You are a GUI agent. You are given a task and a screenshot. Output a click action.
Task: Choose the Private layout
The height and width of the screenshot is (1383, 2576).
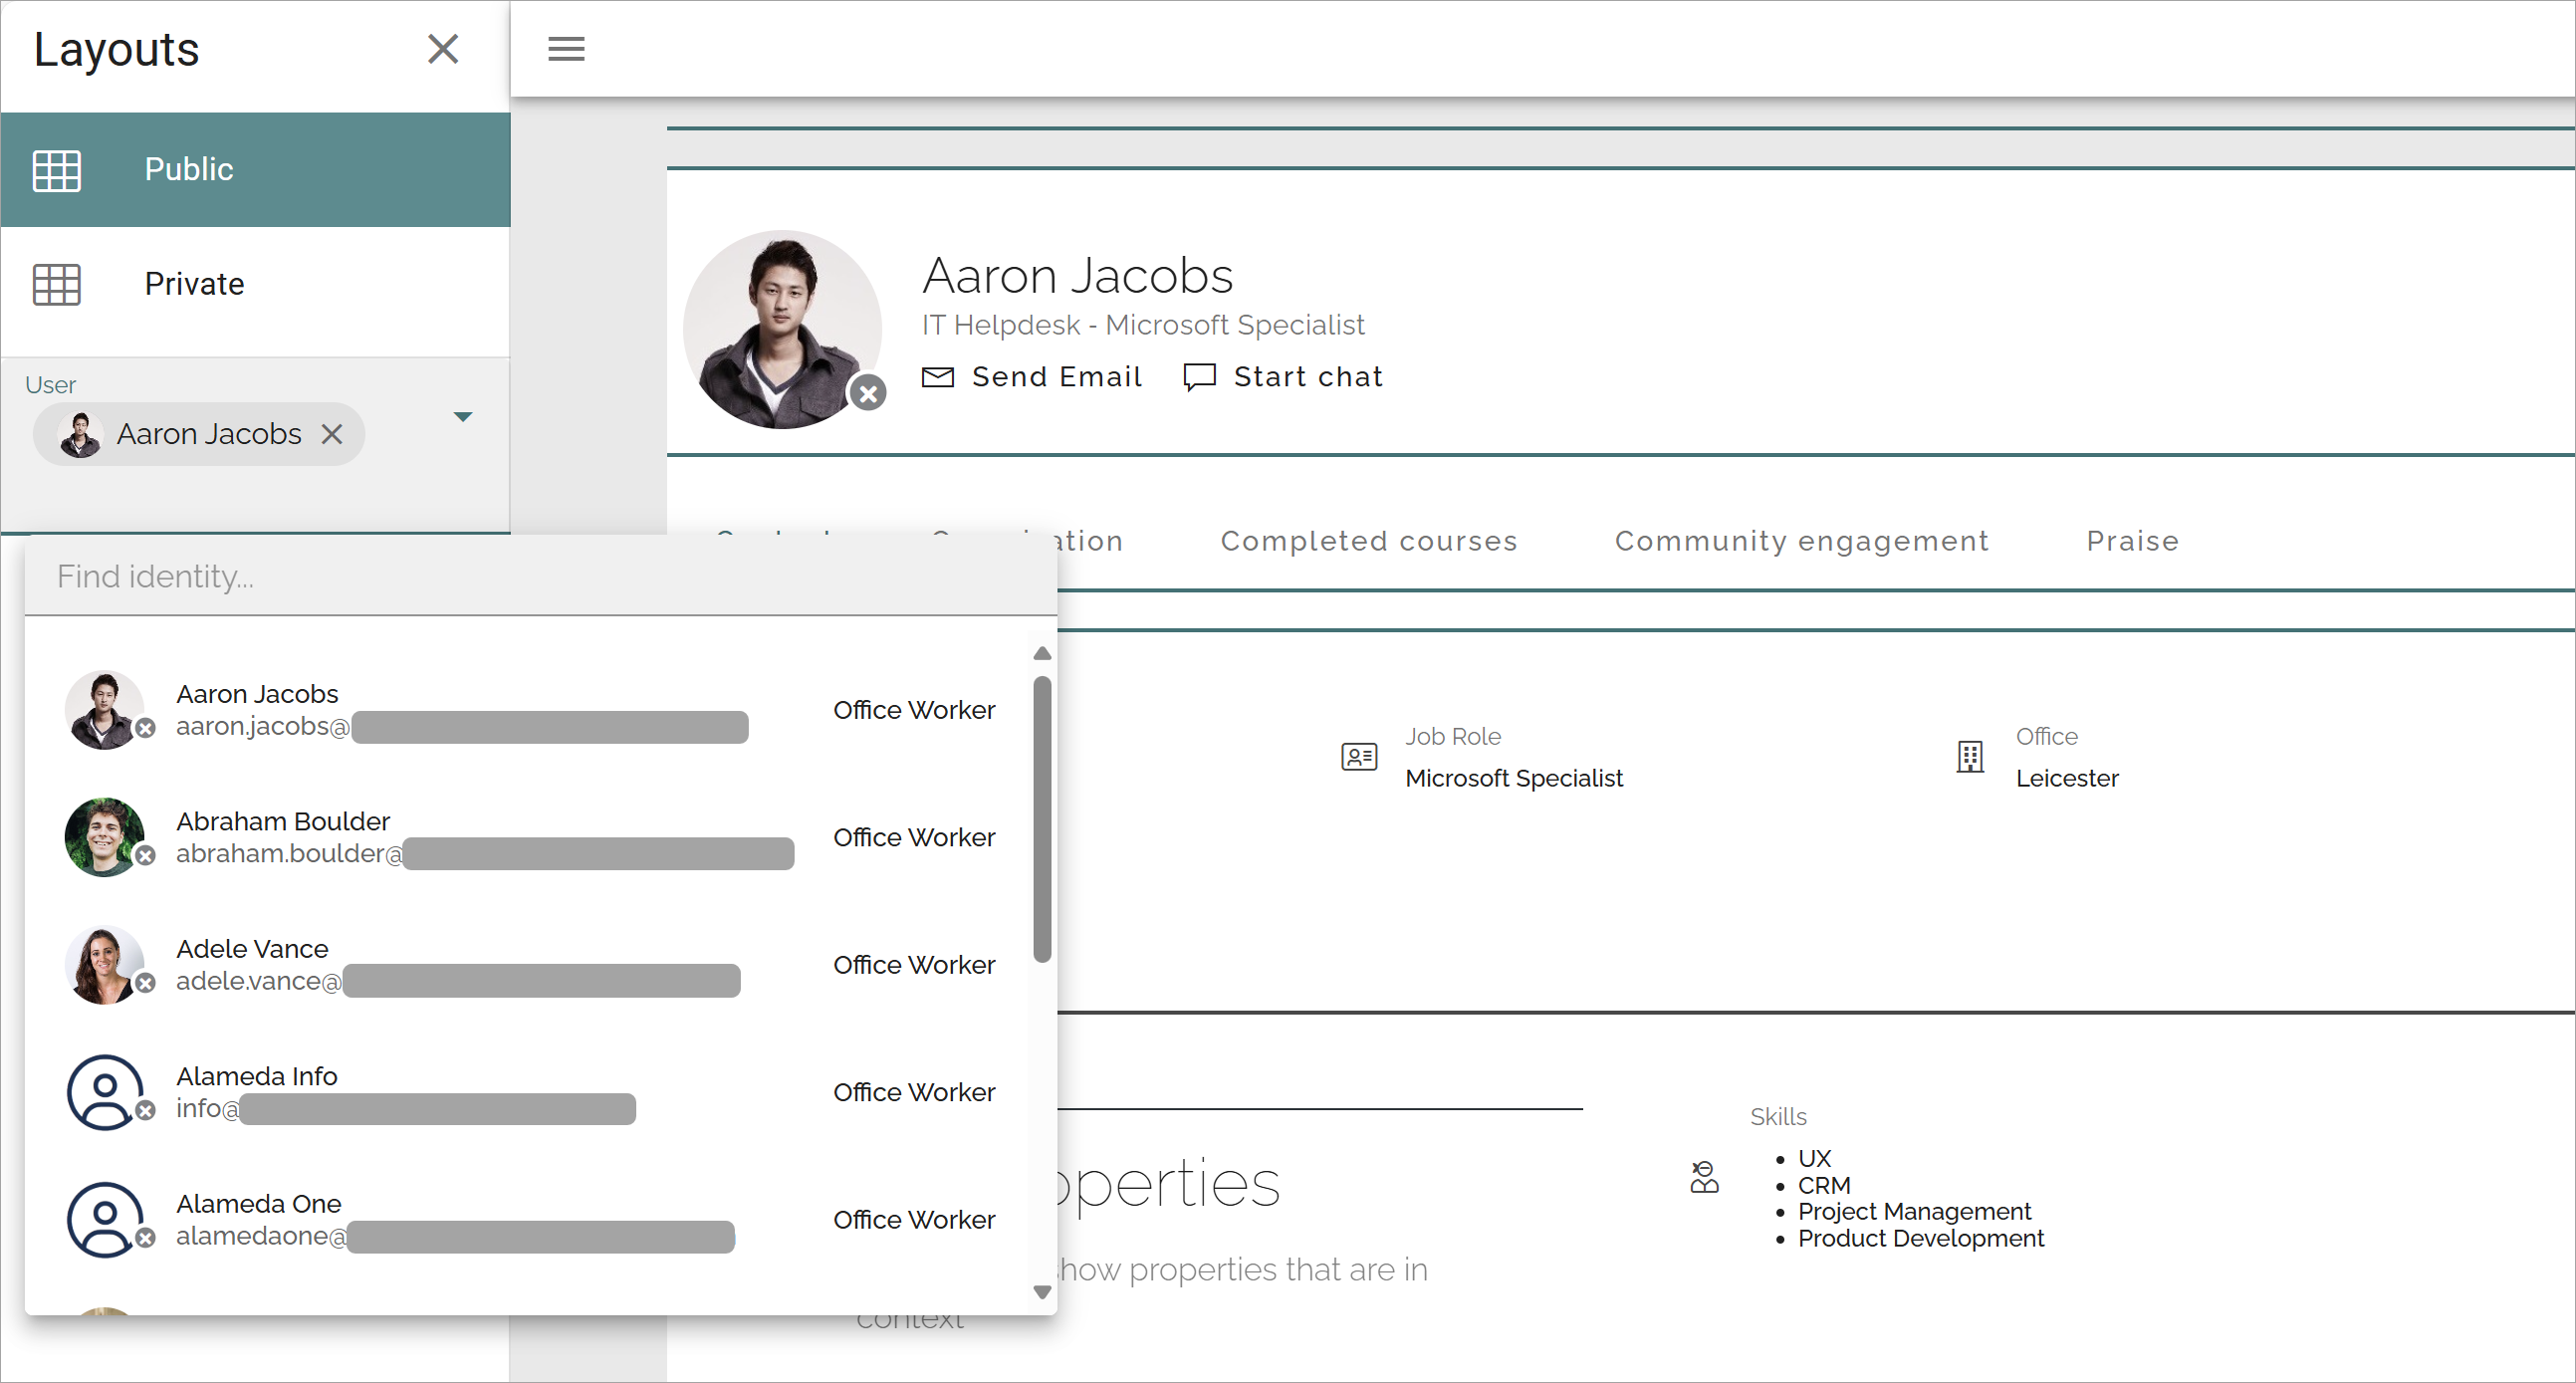coord(255,285)
